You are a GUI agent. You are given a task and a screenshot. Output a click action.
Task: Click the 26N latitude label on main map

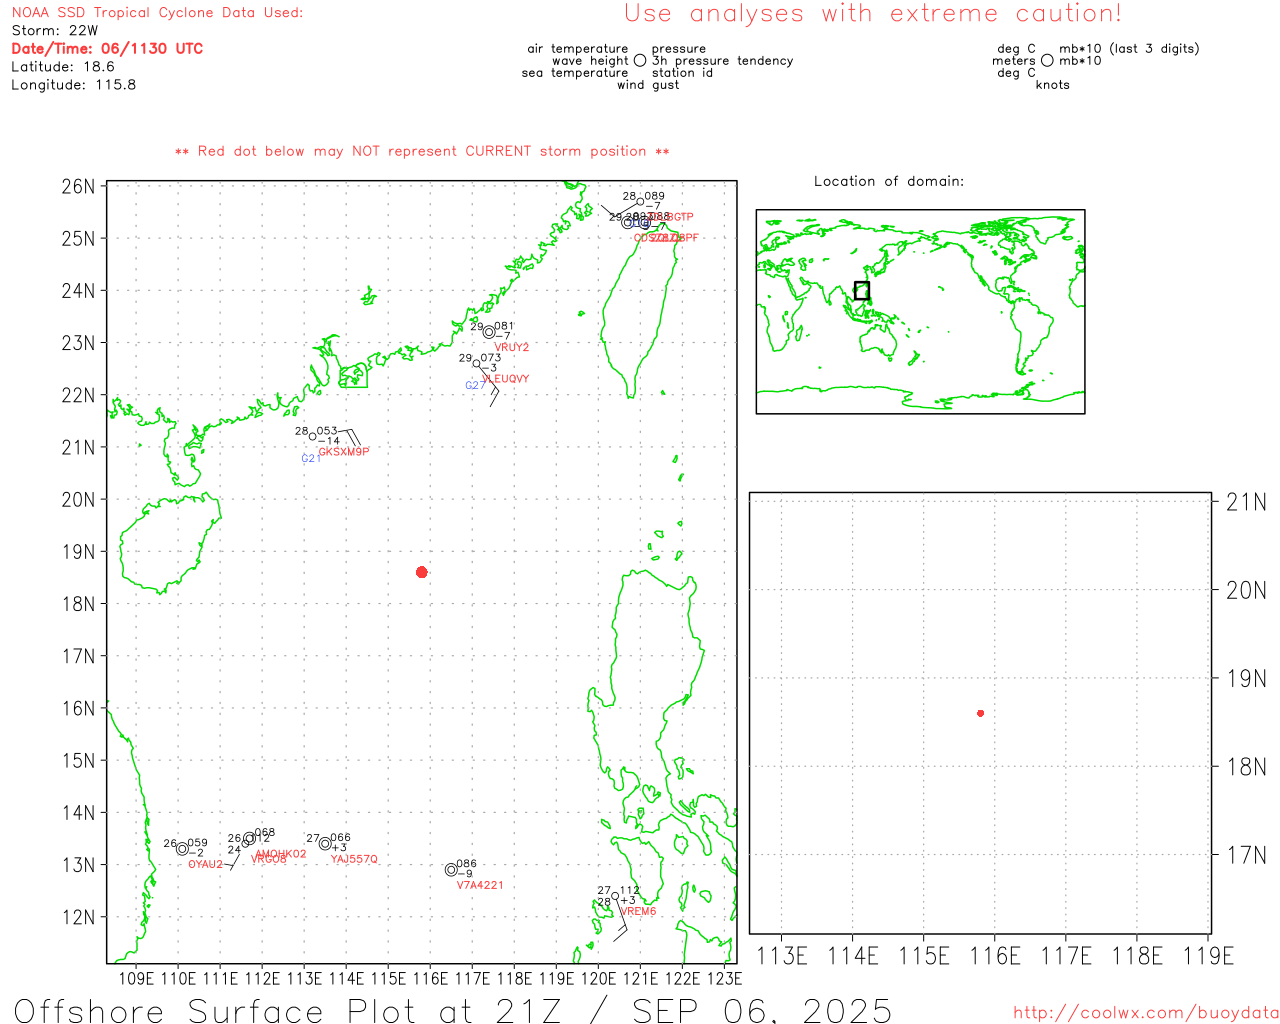point(78,187)
